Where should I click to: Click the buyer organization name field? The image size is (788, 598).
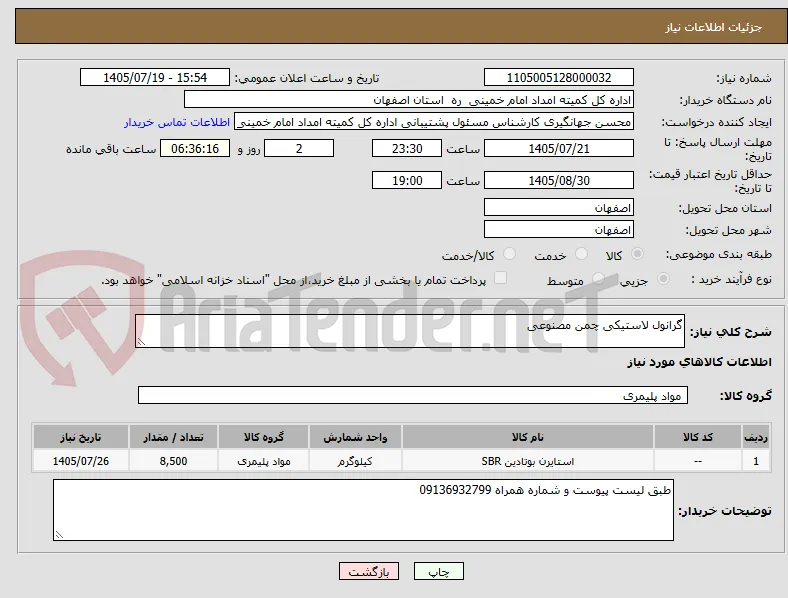point(409,99)
